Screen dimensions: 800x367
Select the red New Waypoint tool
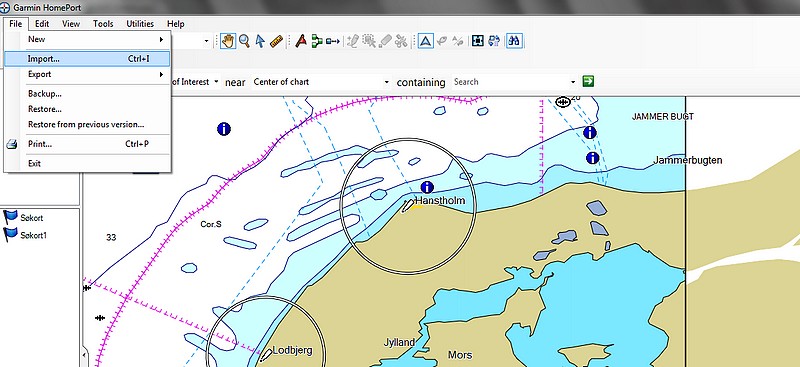(x=301, y=41)
